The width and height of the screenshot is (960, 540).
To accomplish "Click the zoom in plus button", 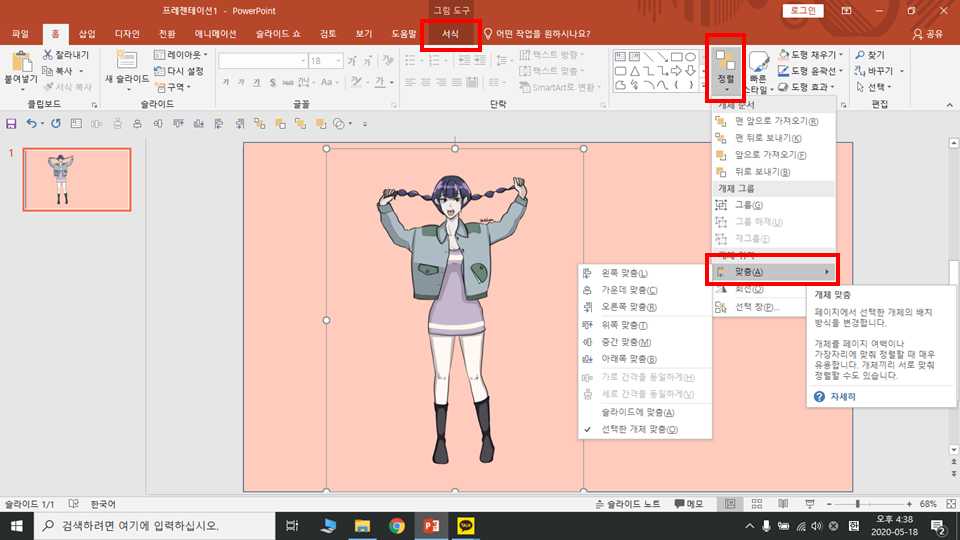I will [909, 504].
